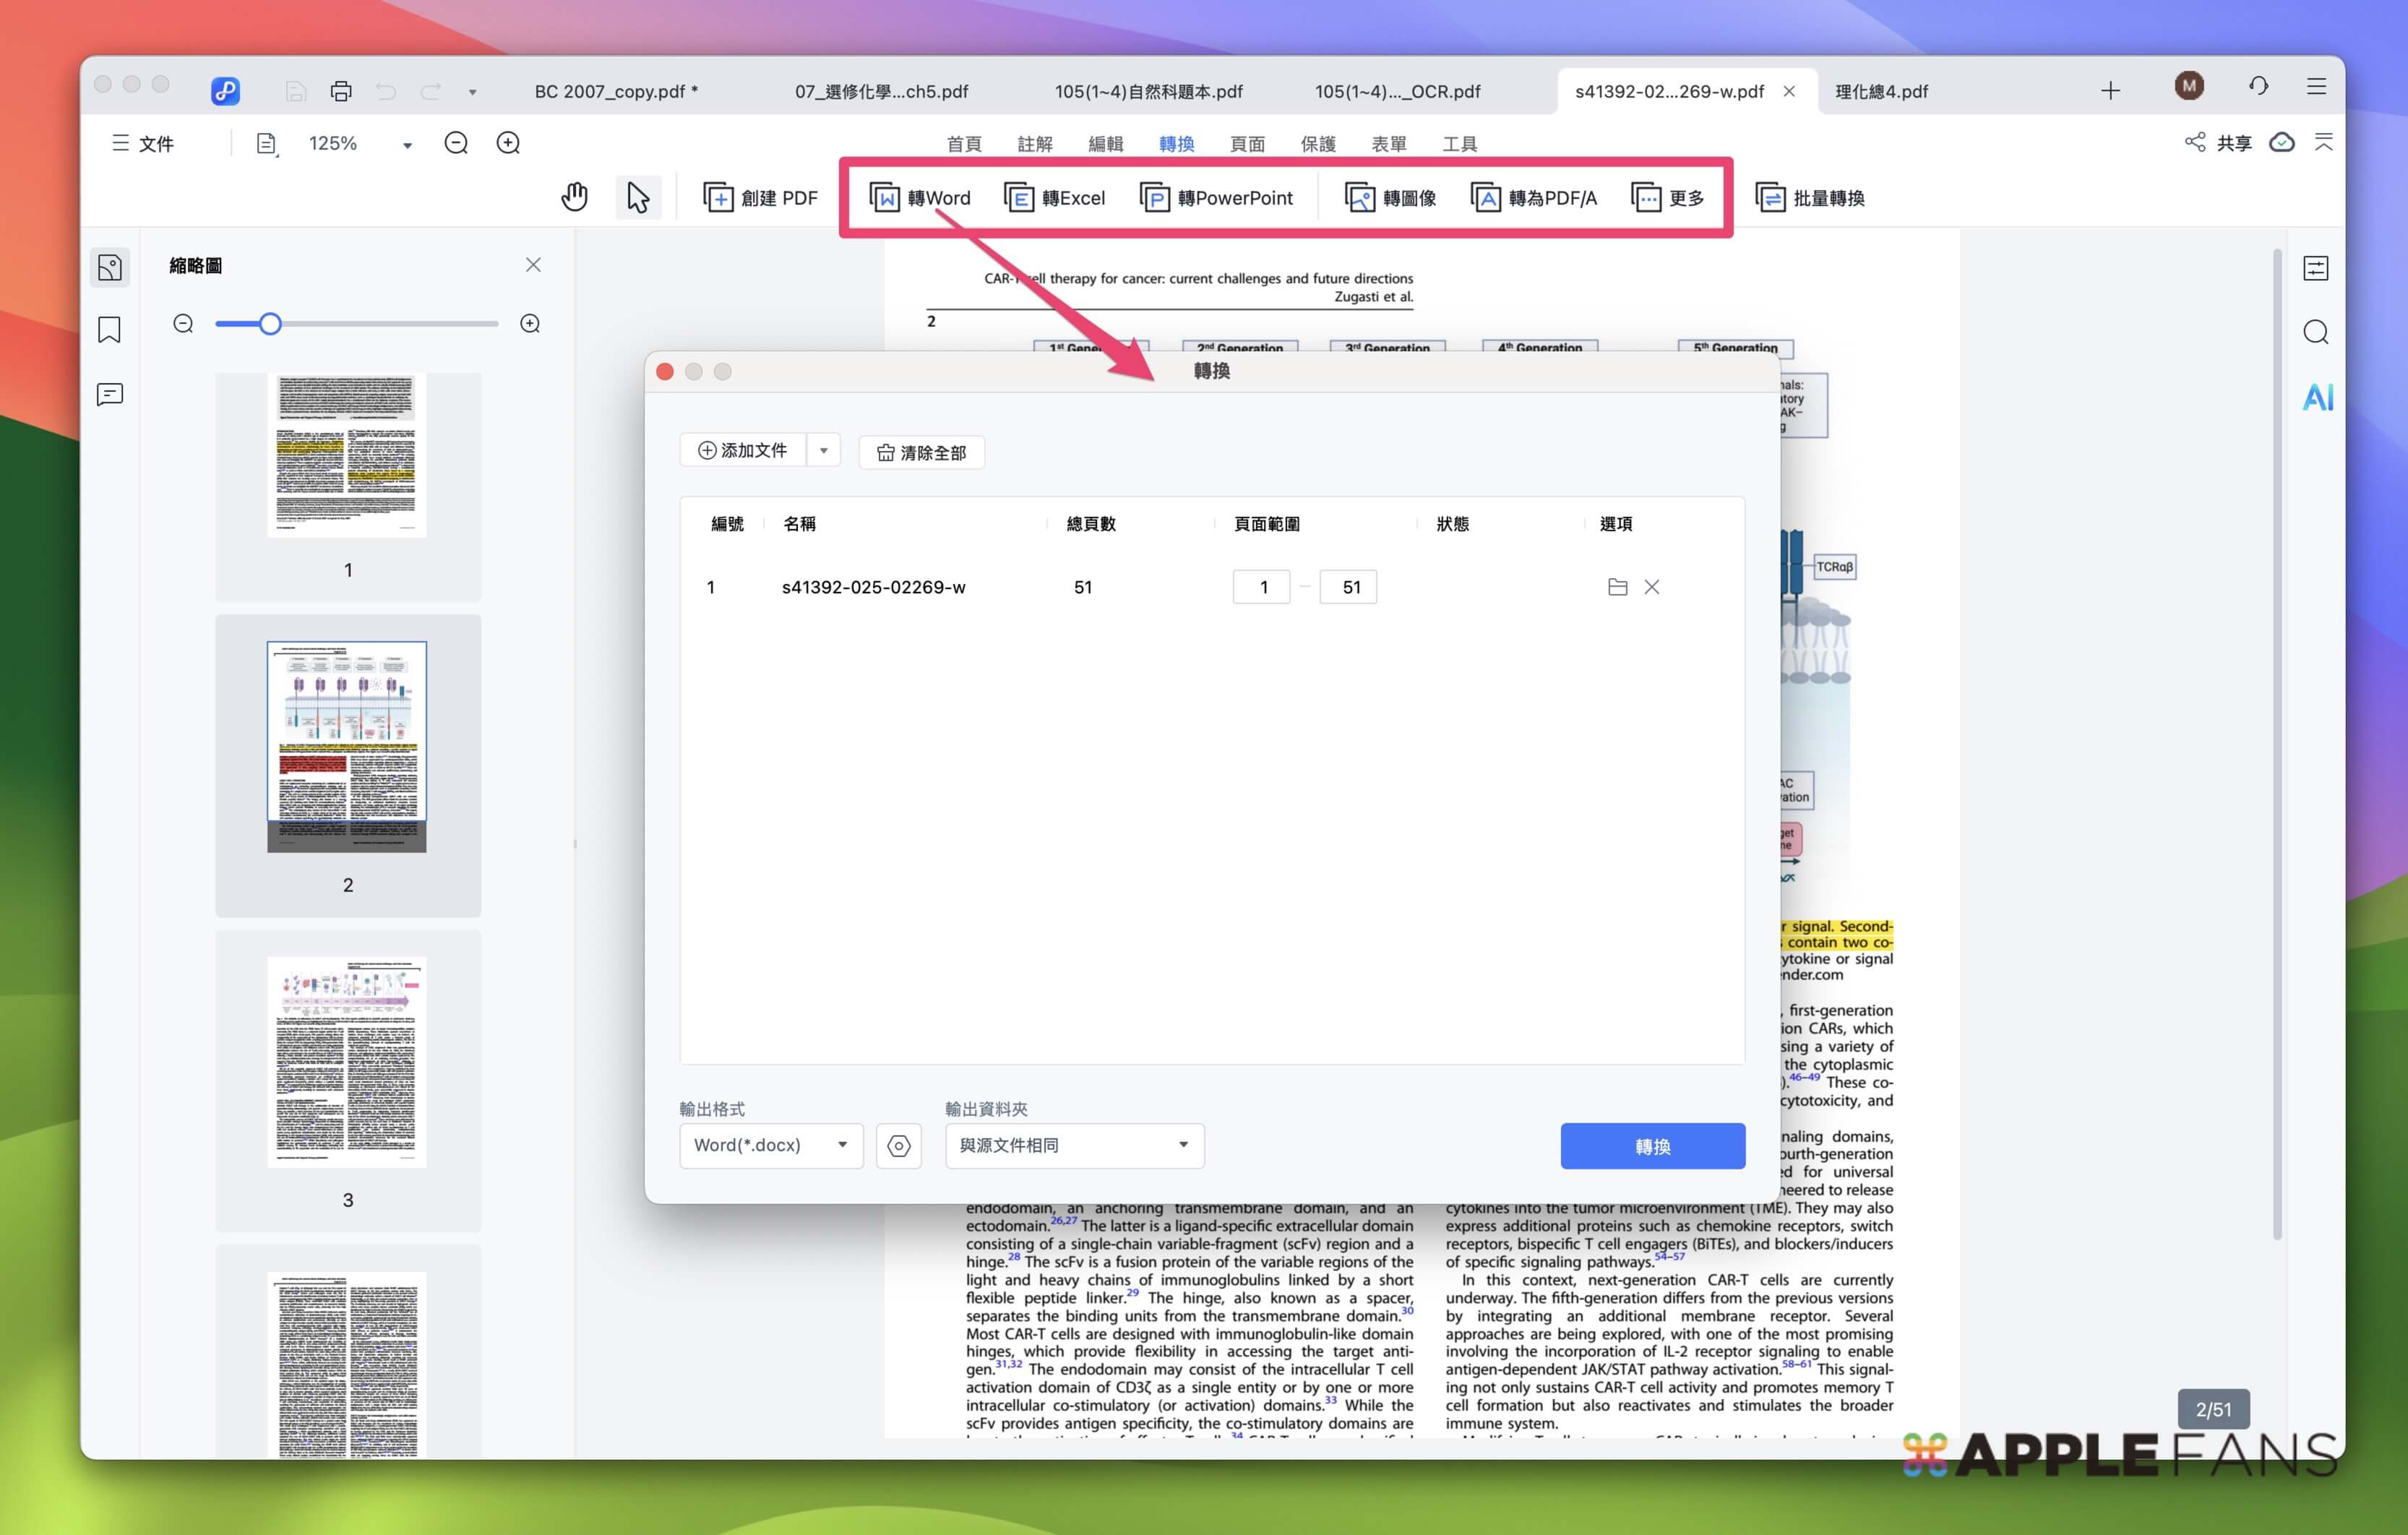The height and width of the screenshot is (1535, 2408).
Task: Click the hand pan tool icon
Action: tap(574, 197)
